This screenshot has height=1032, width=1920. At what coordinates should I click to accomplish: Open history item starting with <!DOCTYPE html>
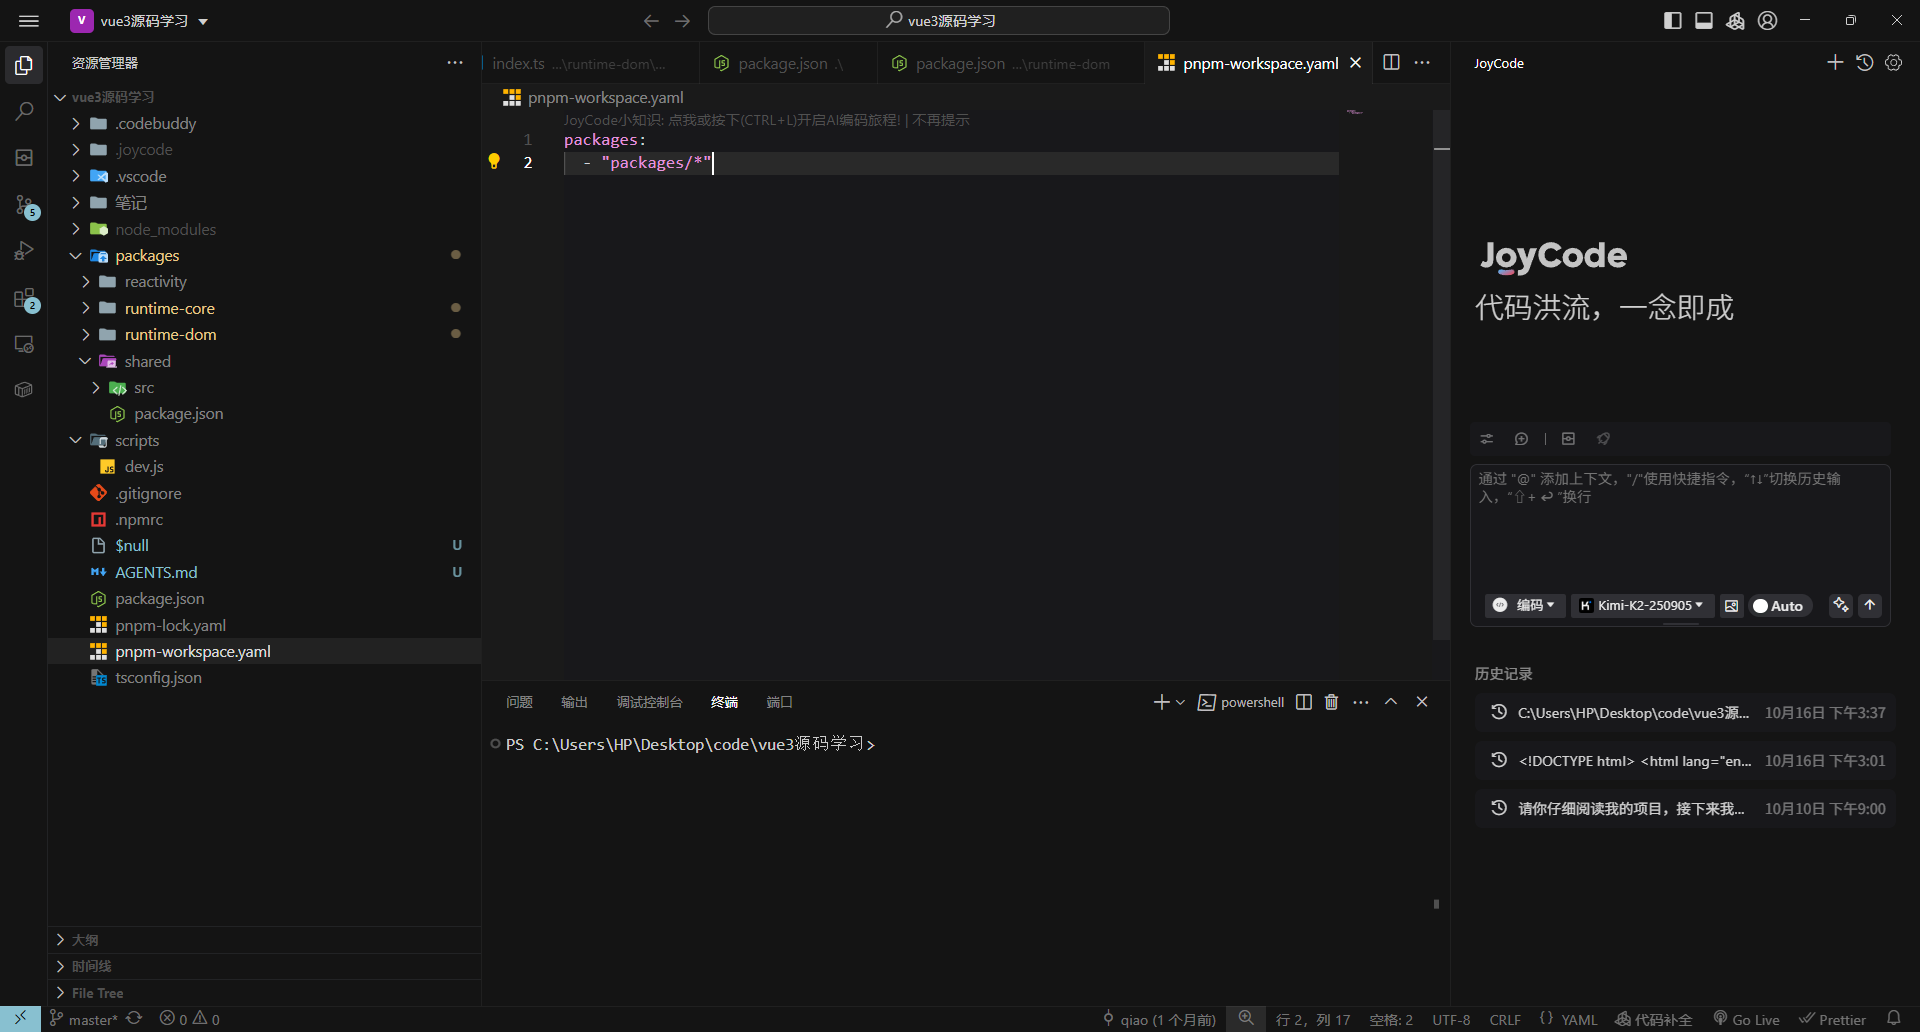1685,761
